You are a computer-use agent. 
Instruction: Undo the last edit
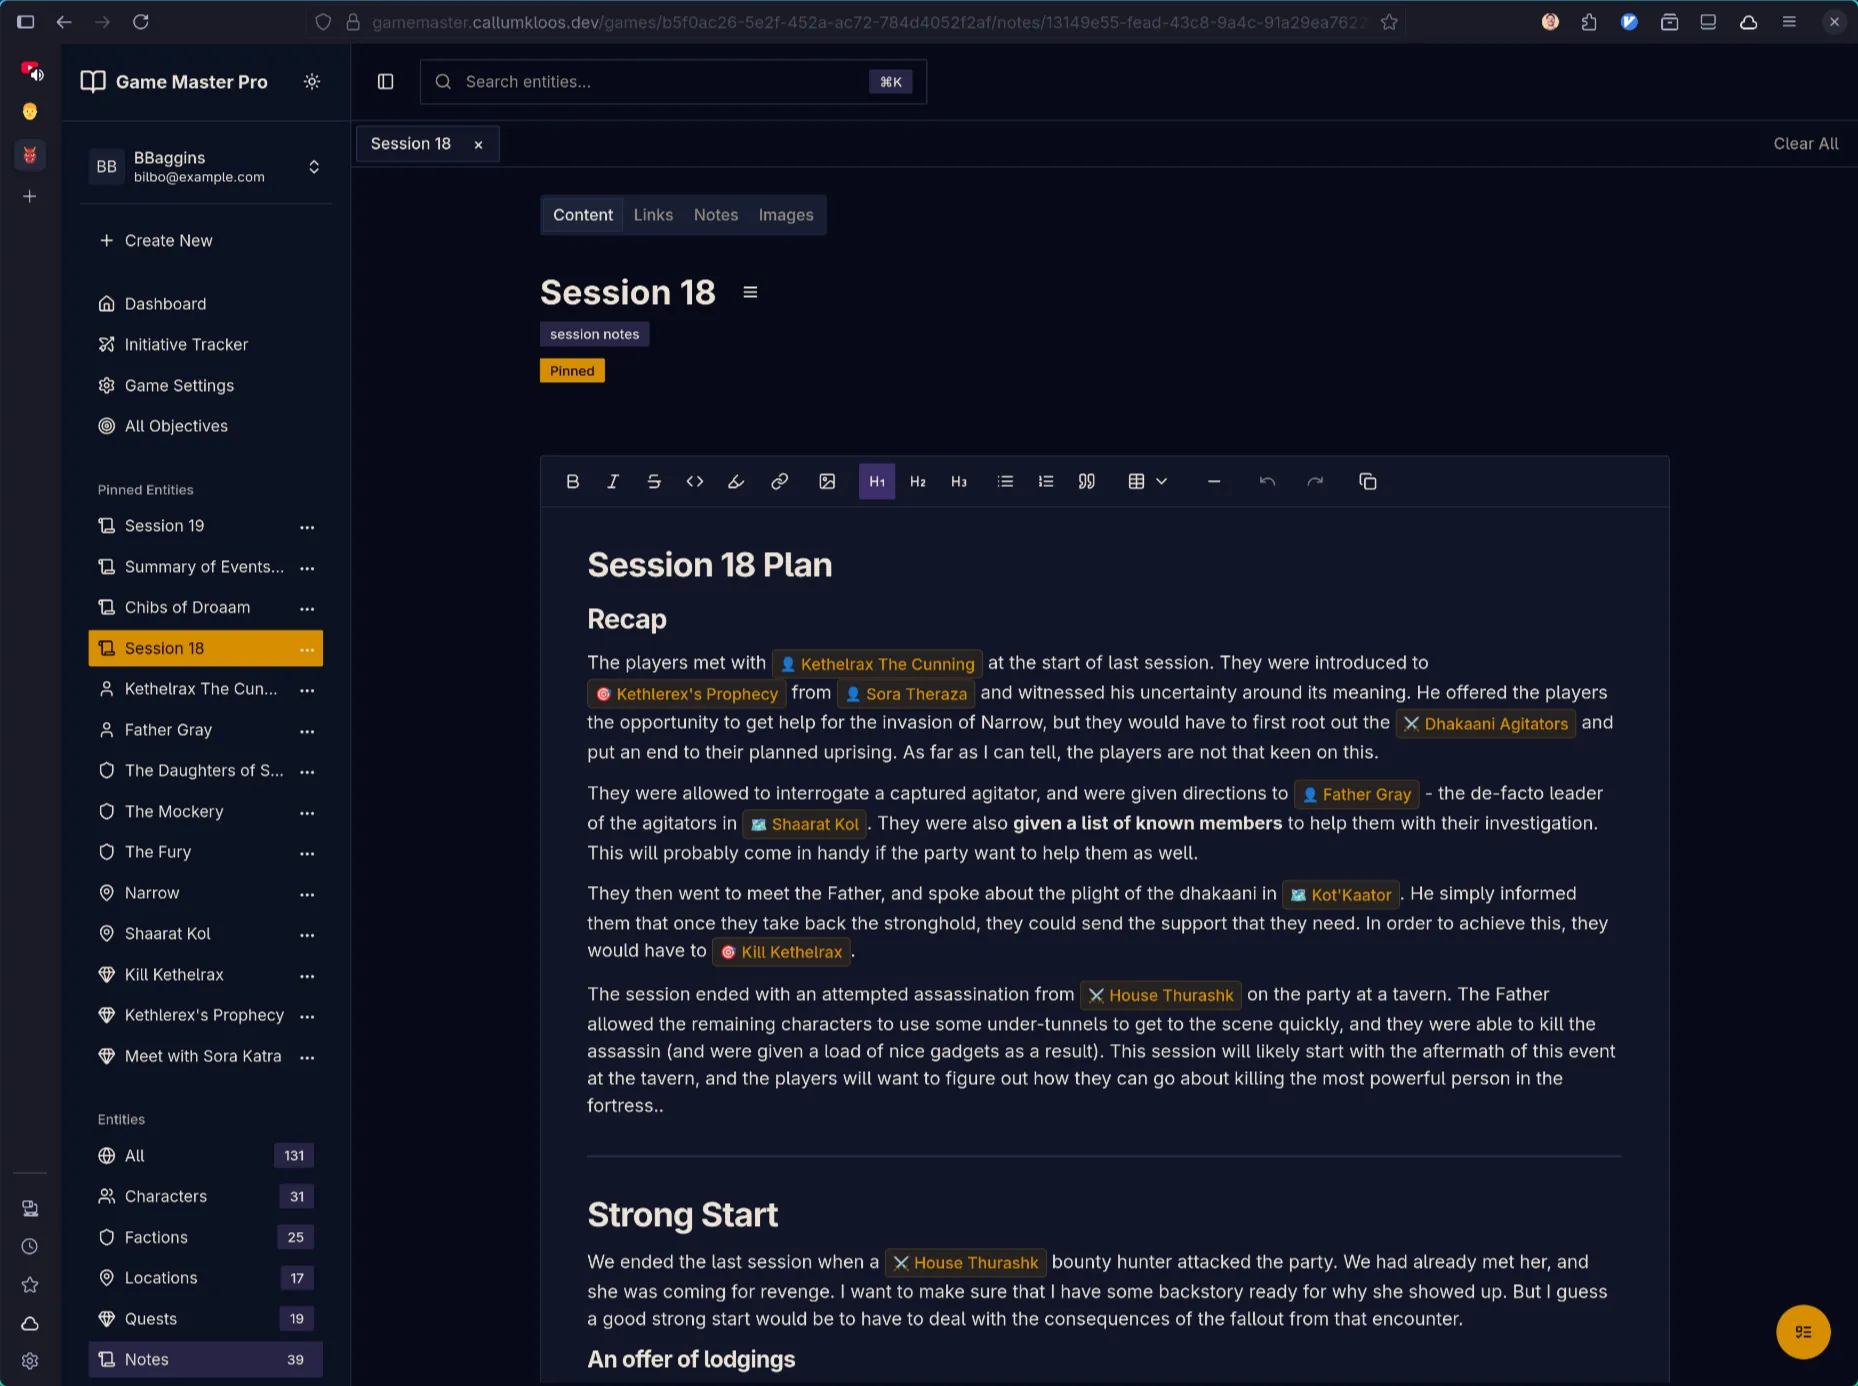pyautogui.click(x=1267, y=481)
